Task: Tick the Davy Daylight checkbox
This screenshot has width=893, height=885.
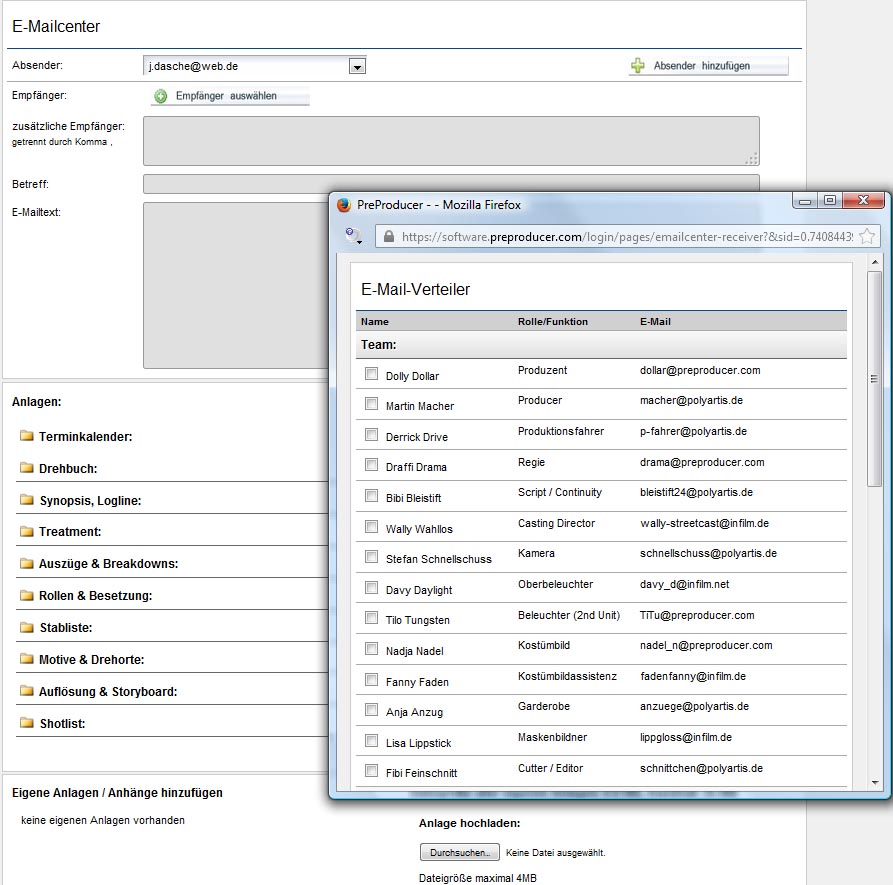Action: point(371,587)
